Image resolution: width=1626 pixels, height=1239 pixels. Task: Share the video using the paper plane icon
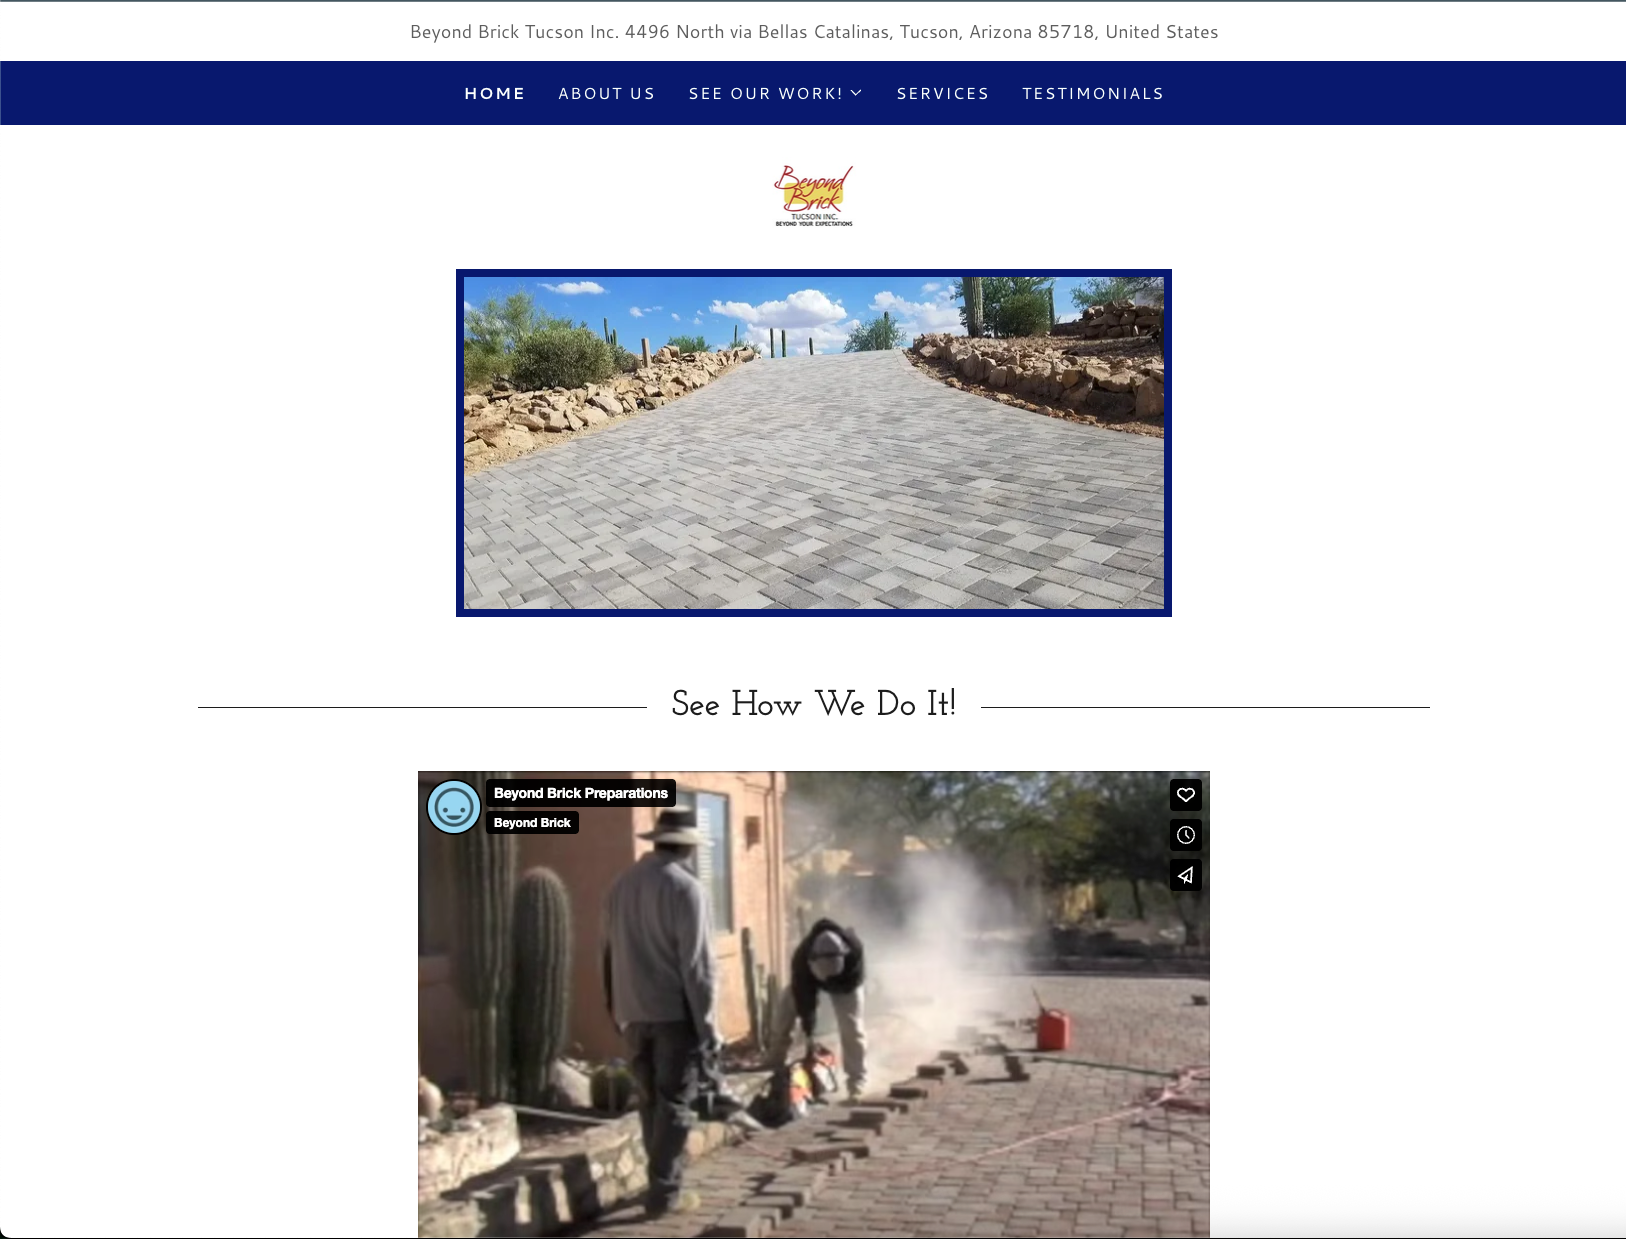1185,875
